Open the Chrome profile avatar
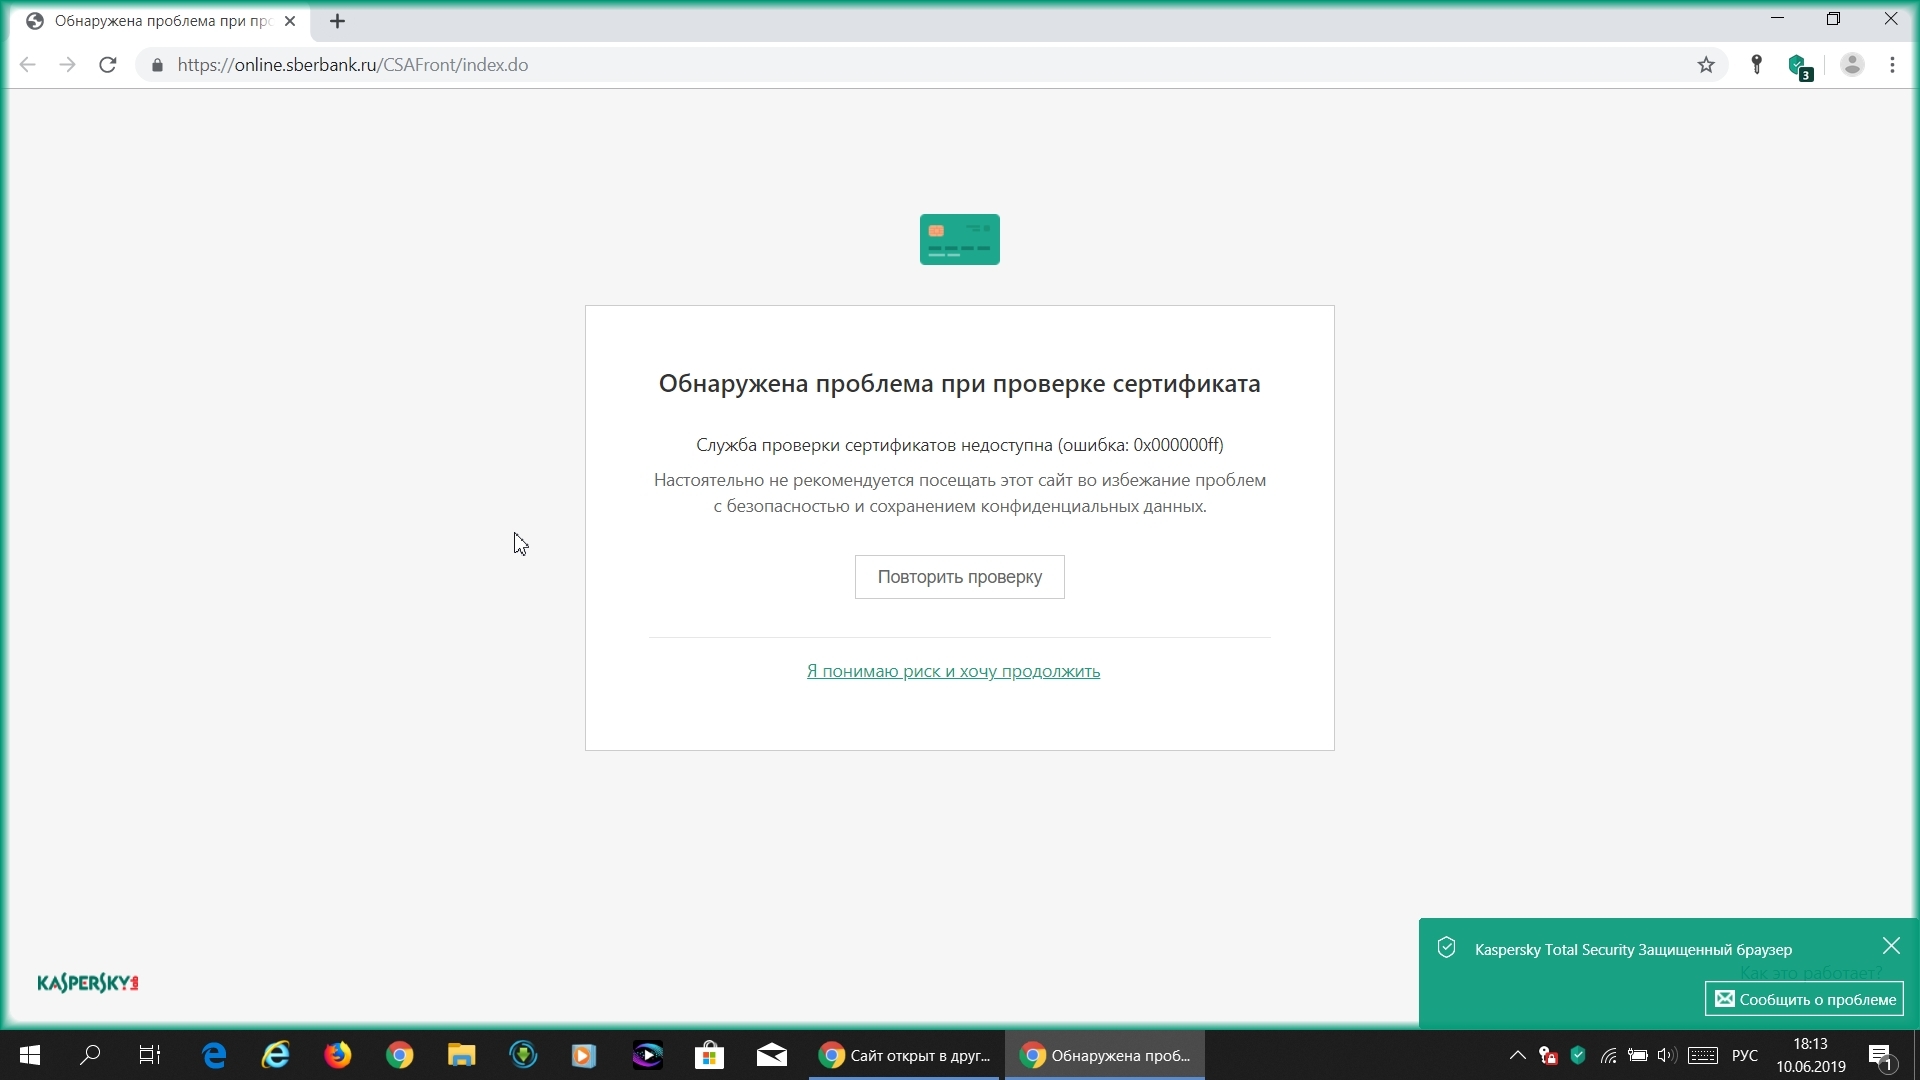 [1852, 65]
